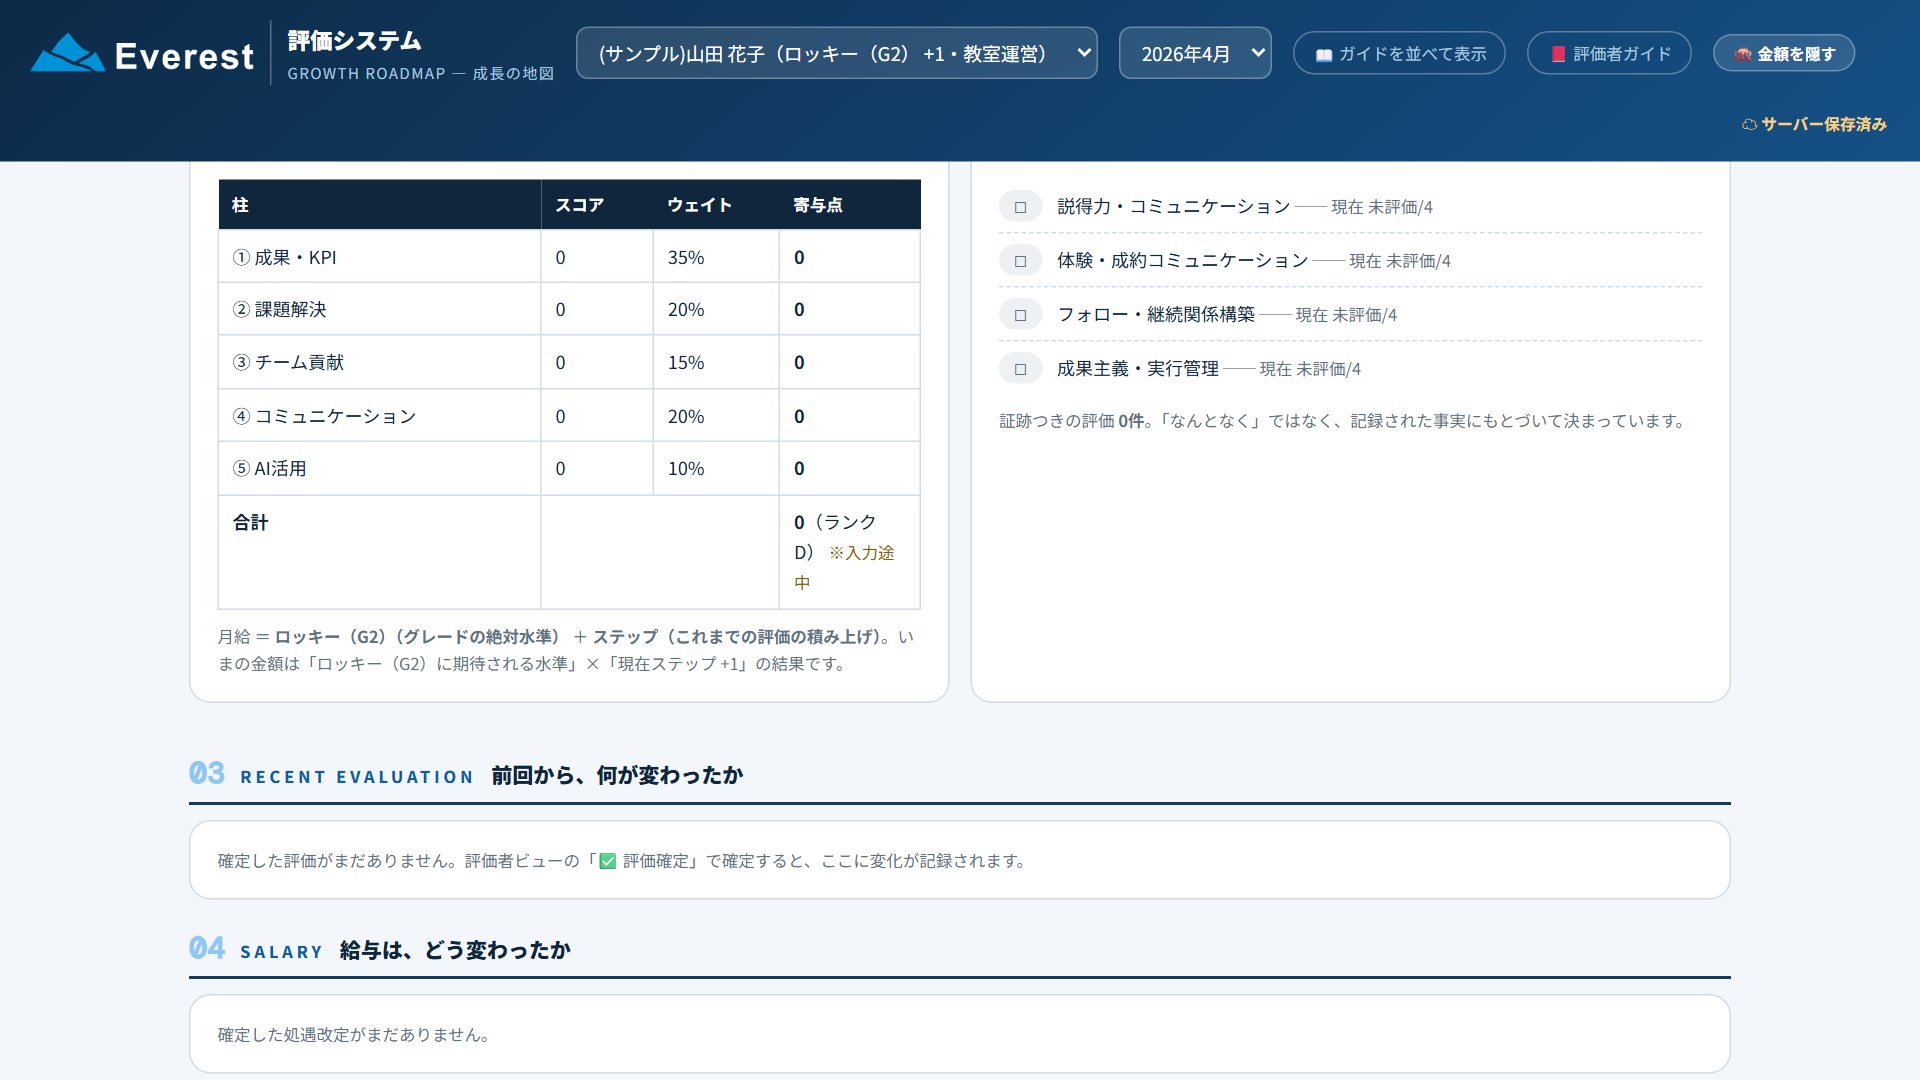Image resolution: width=1920 pixels, height=1080 pixels.
Task: Click サーバー保存済み status text
Action: tap(1824, 124)
